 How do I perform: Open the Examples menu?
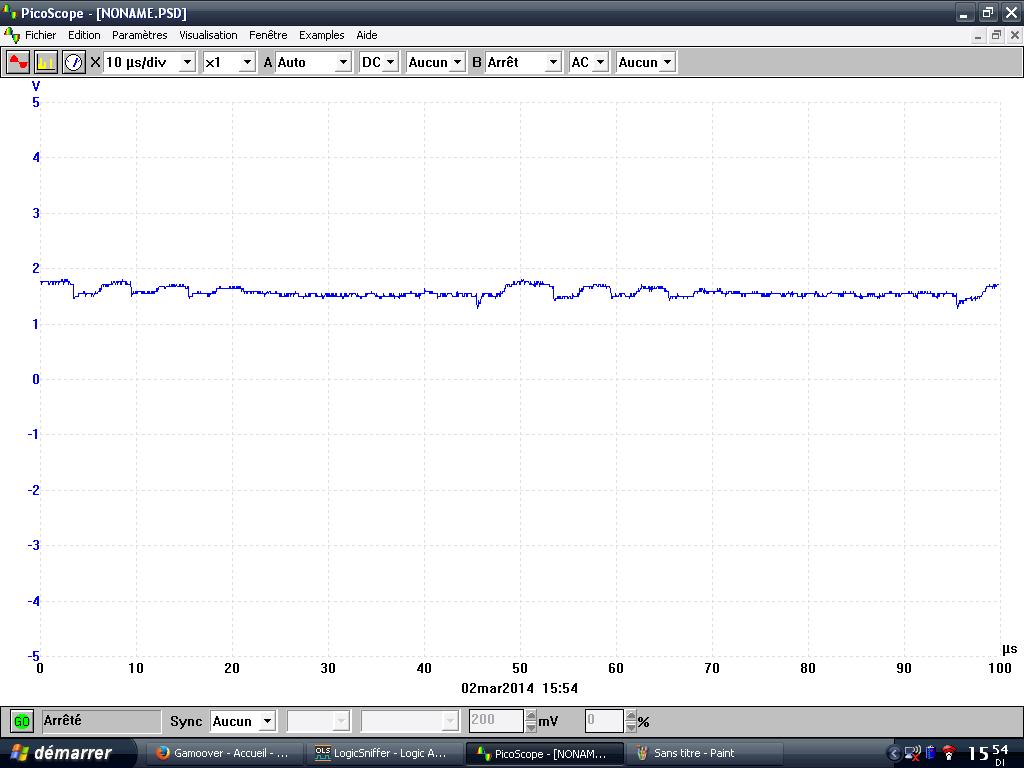321,35
